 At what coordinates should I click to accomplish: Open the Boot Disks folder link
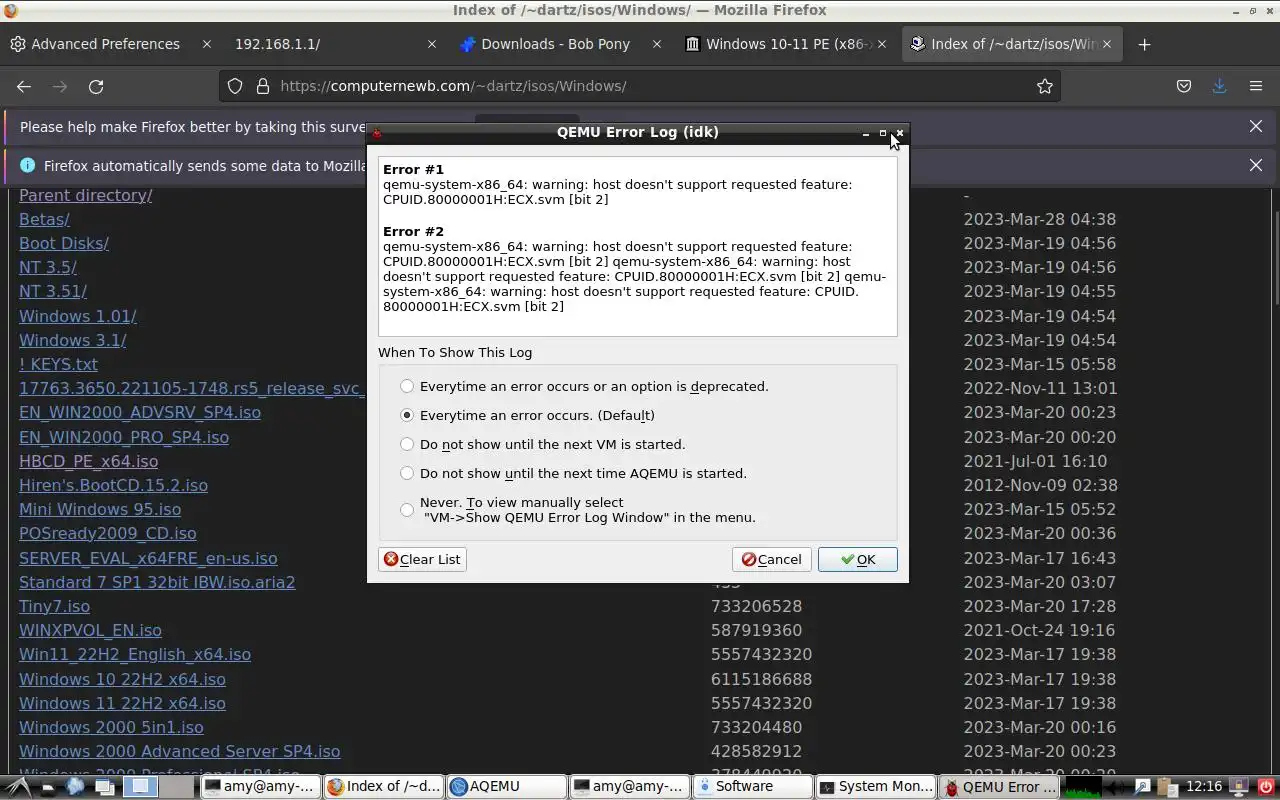(x=64, y=243)
